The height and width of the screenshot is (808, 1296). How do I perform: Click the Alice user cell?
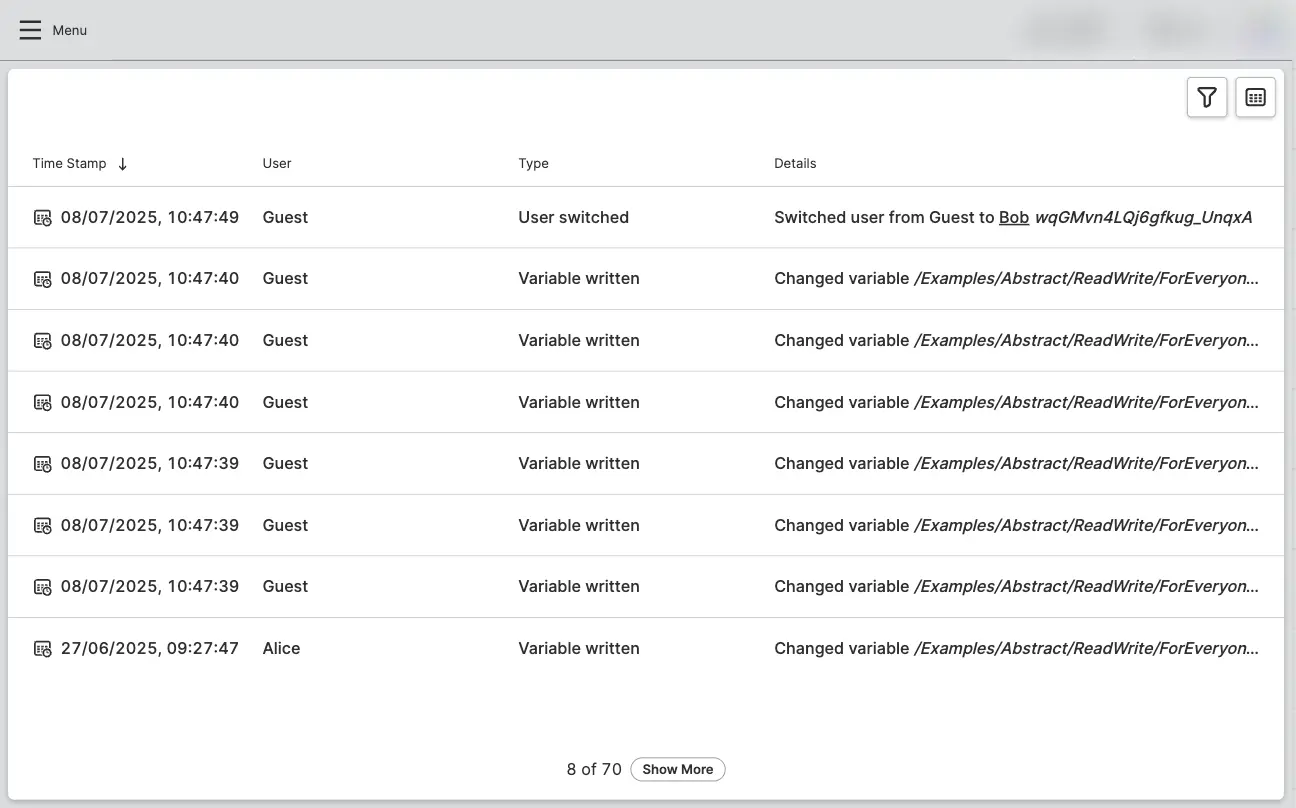[x=281, y=648]
